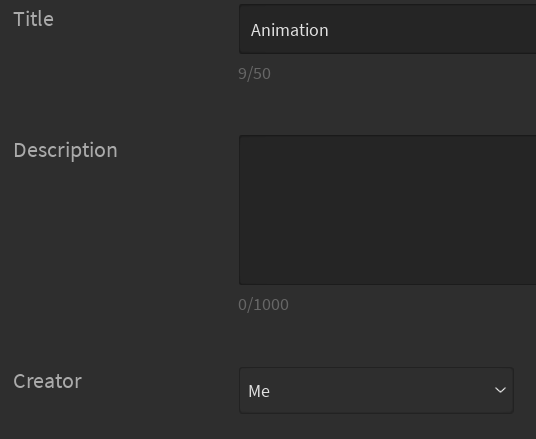The width and height of the screenshot is (536, 439).
Task: Place cursor after the word Animation
Action: click(x=330, y=30)
